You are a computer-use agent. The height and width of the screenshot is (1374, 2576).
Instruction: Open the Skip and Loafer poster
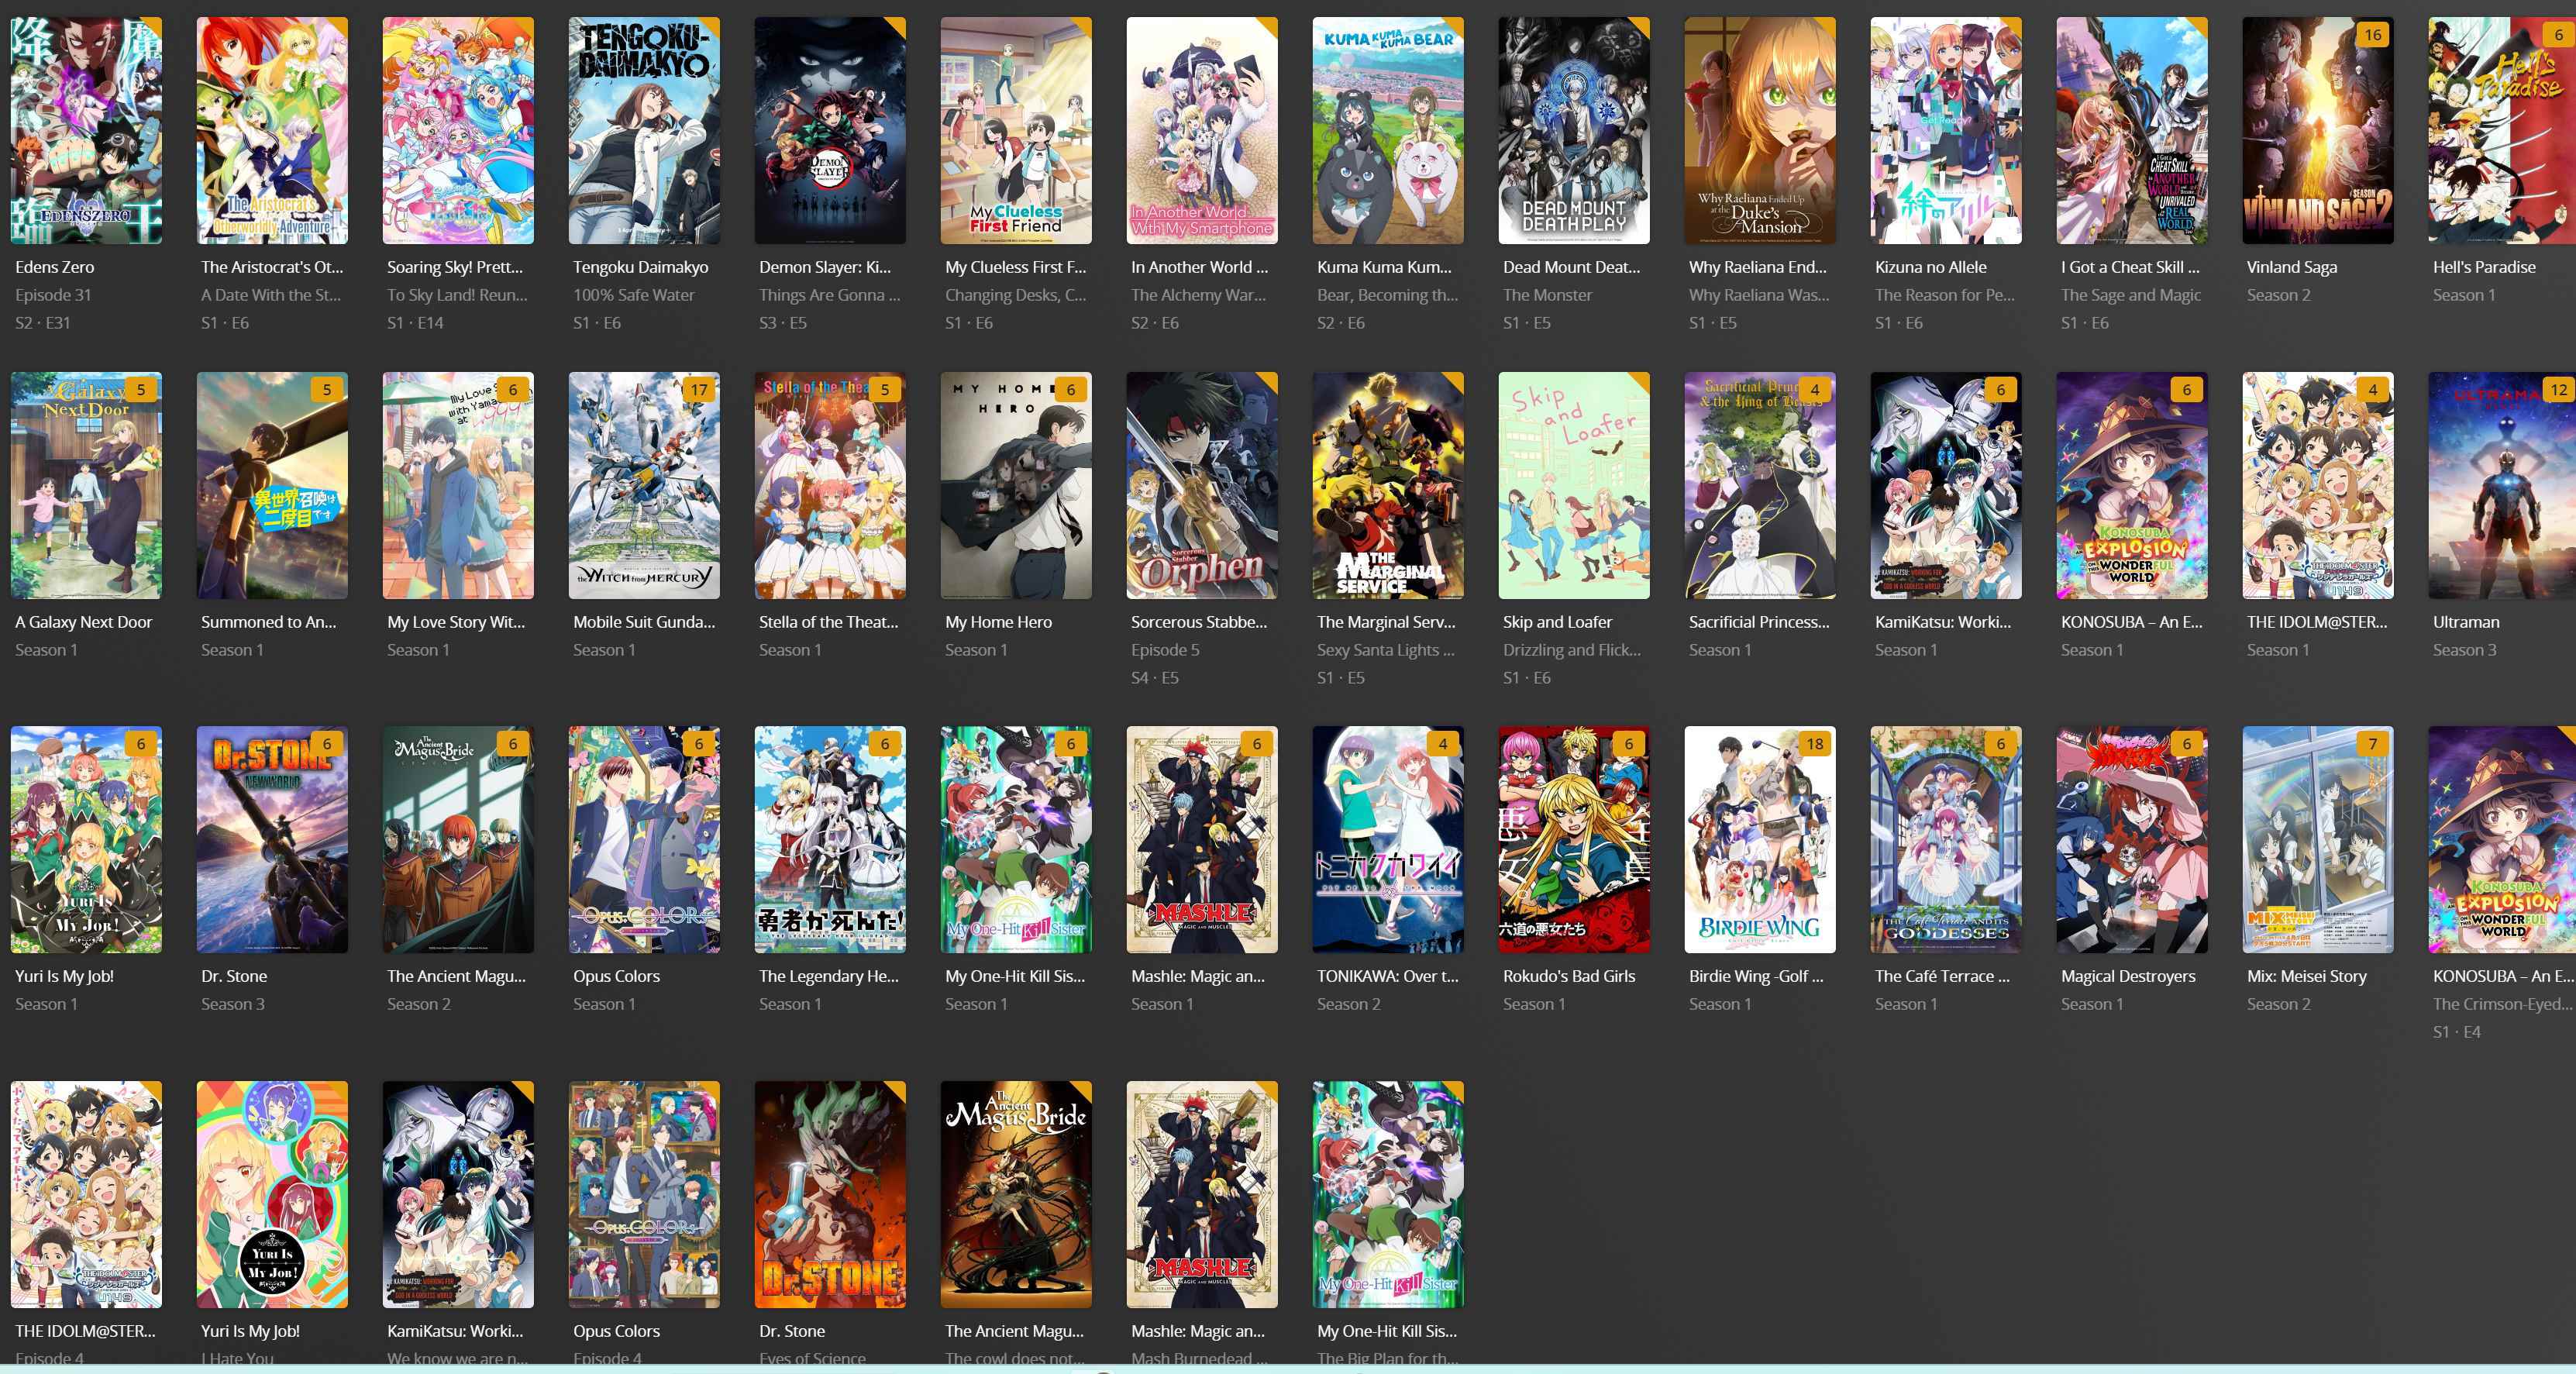(x=1574, y=485)
